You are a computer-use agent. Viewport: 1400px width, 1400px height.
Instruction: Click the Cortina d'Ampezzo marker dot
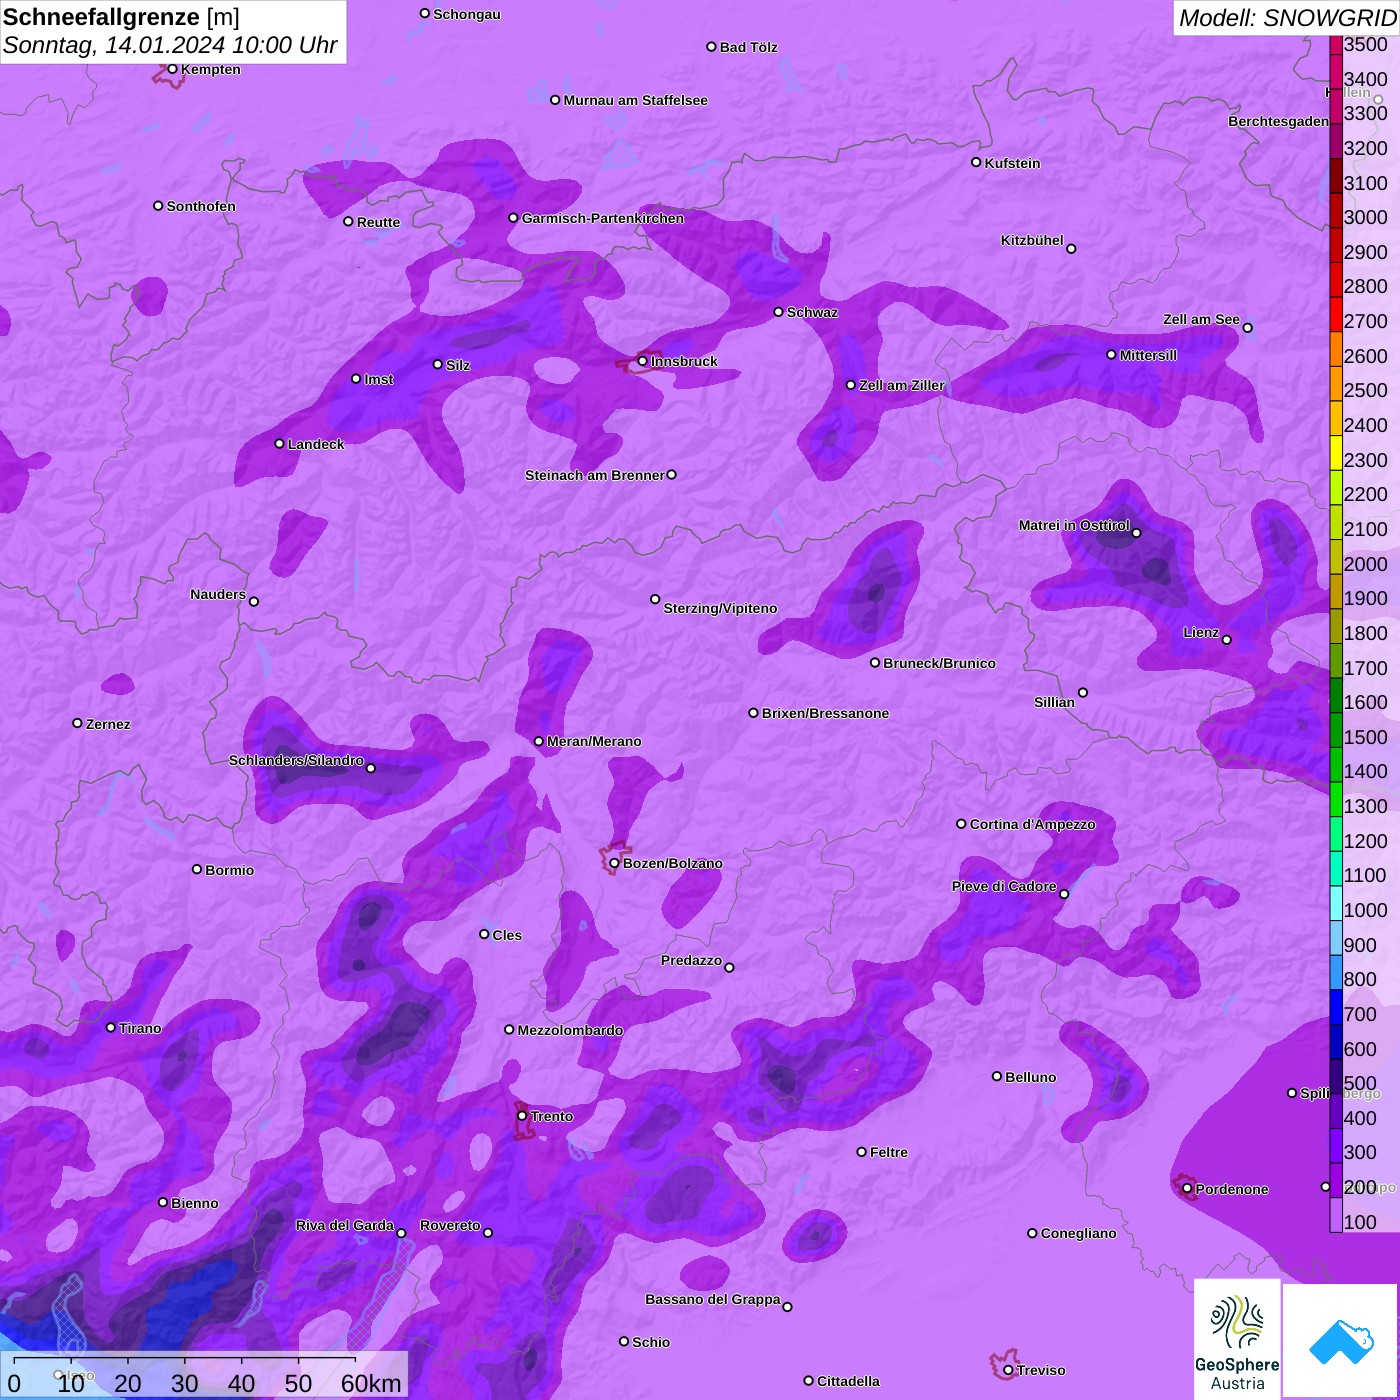point(961,824)
